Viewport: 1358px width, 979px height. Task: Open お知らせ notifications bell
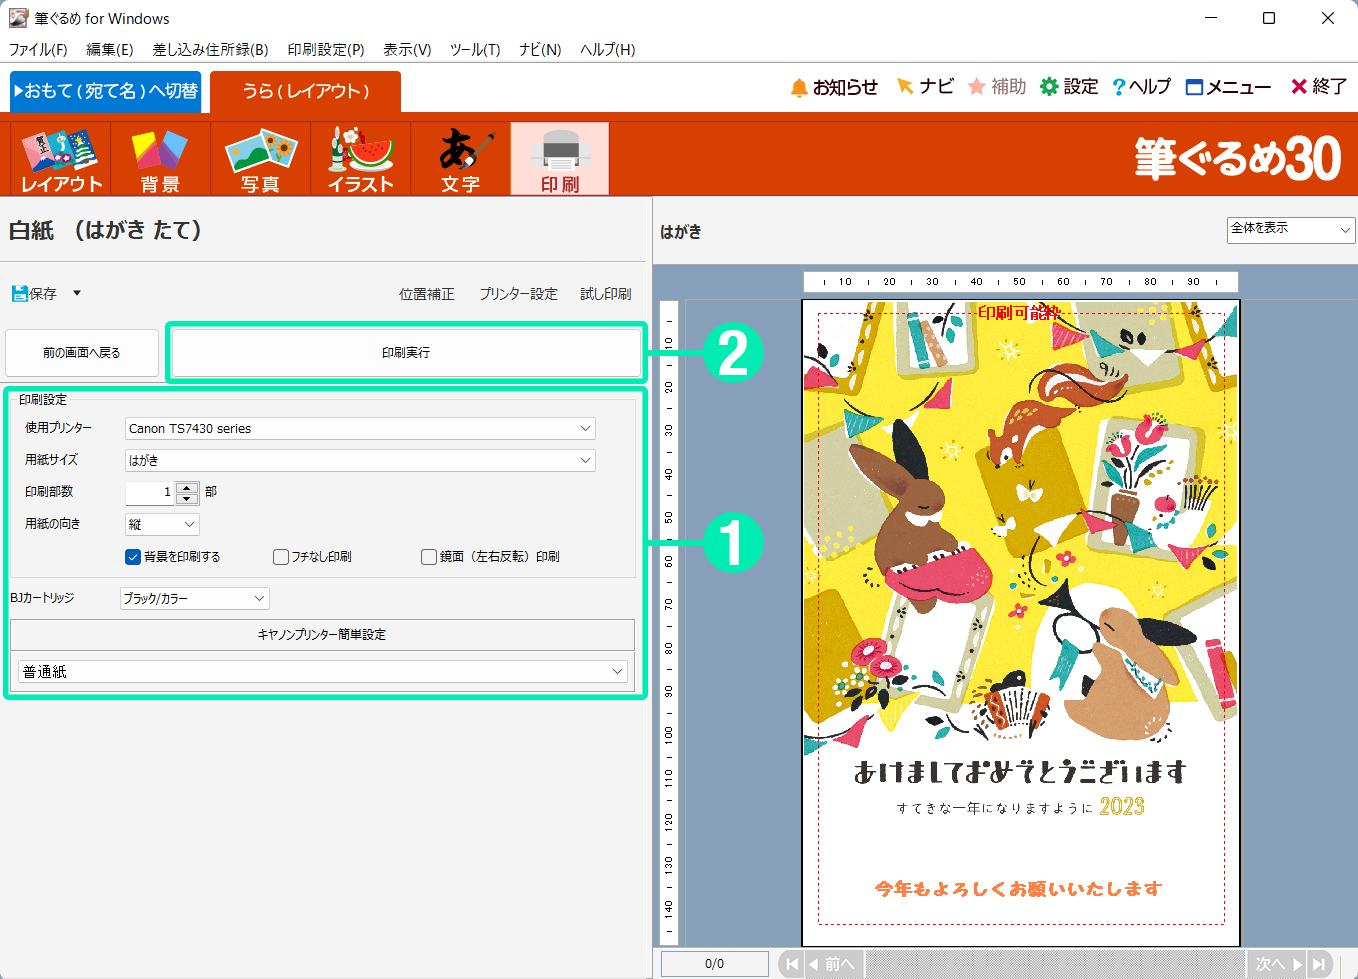pyautogui.click(x=799, y=88)
